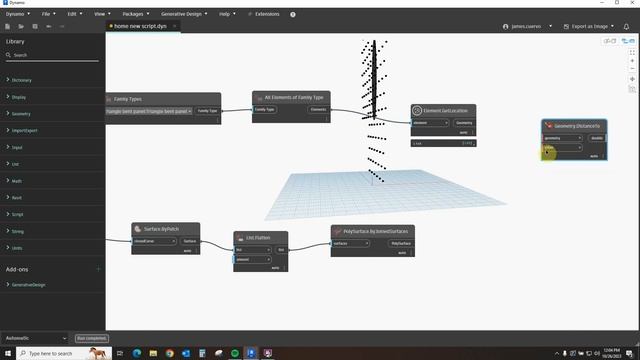Expand the Display library category
The width and height of the screenshot is (640, 360).
pos(18,97)
